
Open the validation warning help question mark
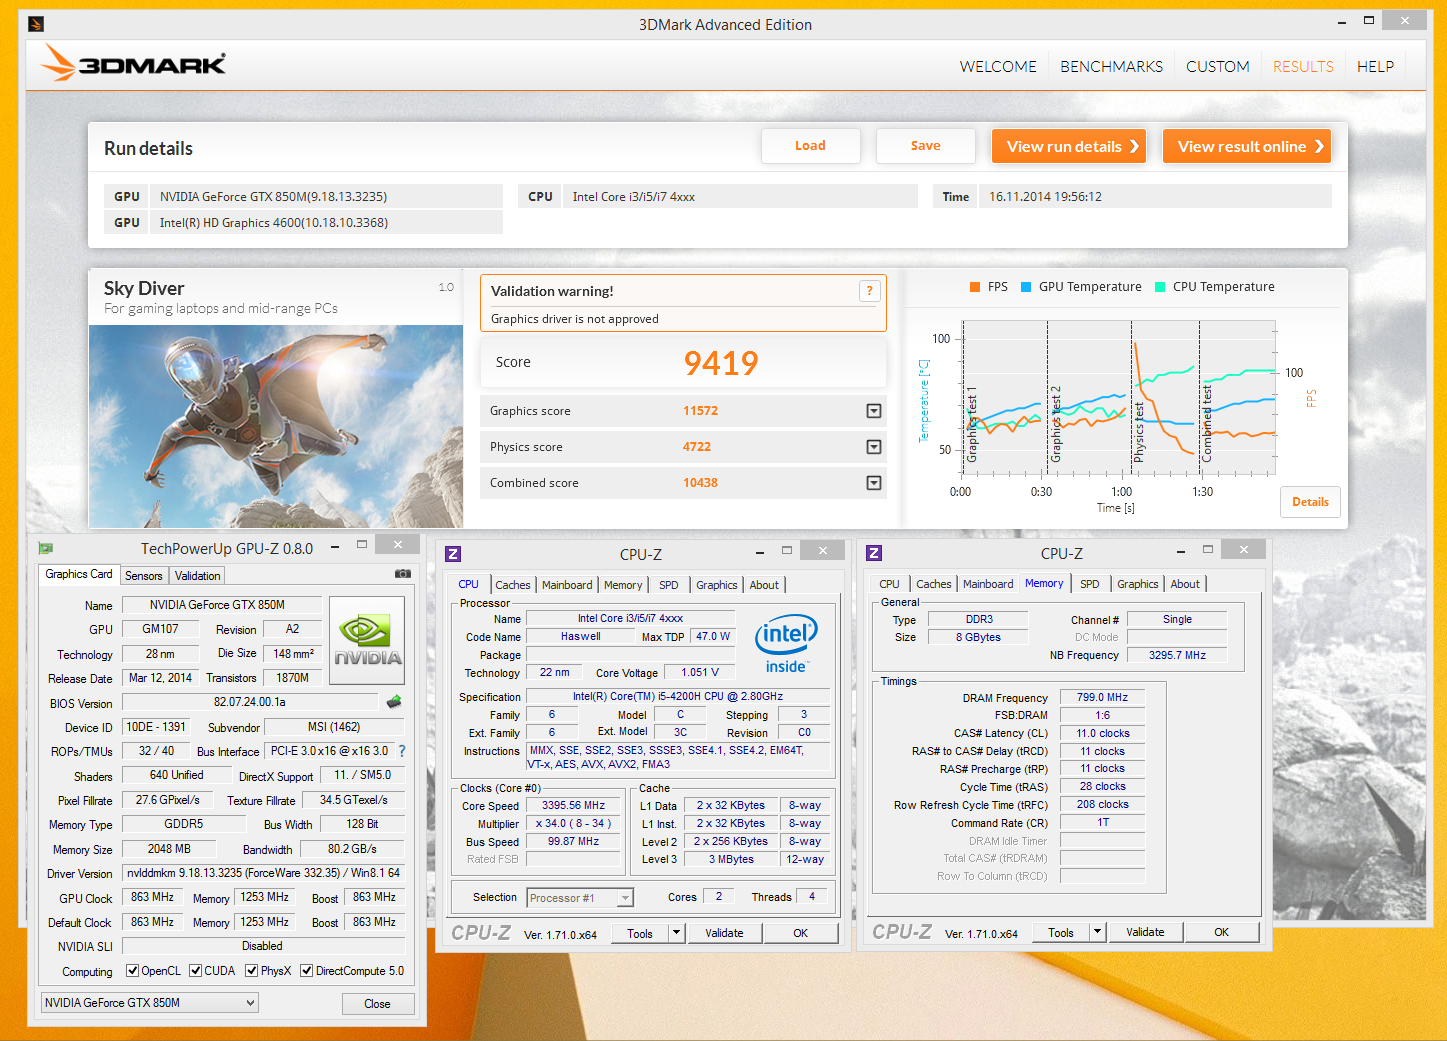(870, 290)
